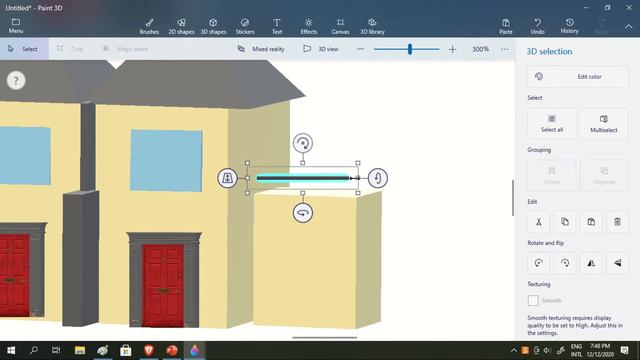Switch to the Brushes tab

pyautogui.click(x=149, y=26)
